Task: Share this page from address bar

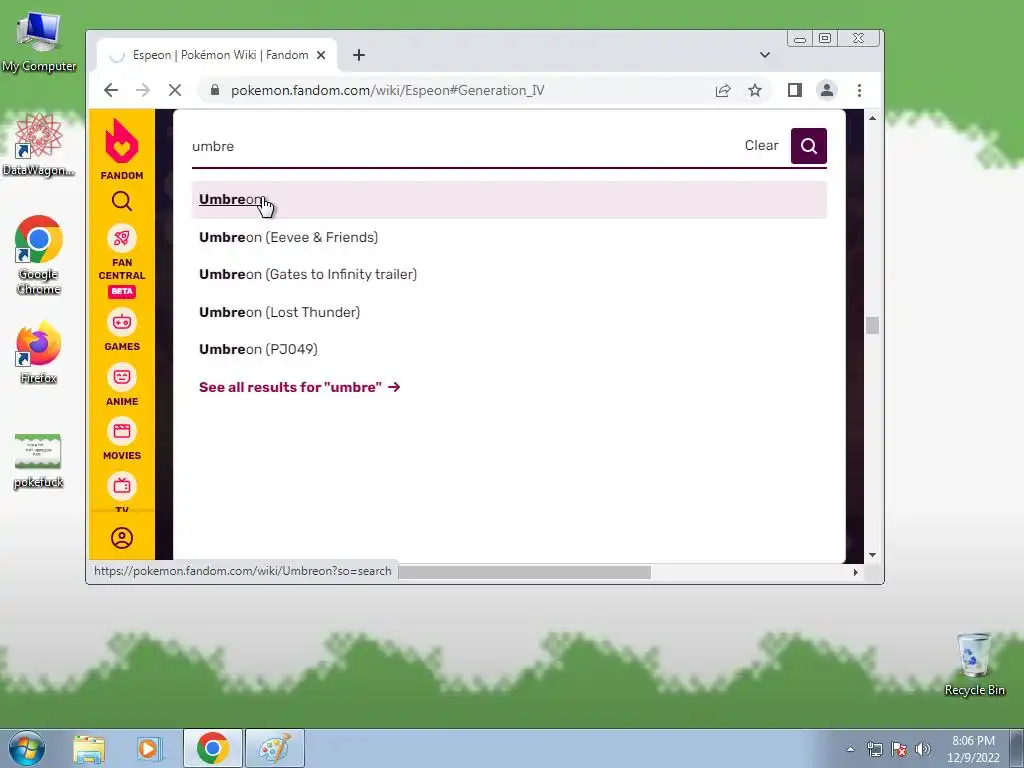Action: [x=723, y=90]
